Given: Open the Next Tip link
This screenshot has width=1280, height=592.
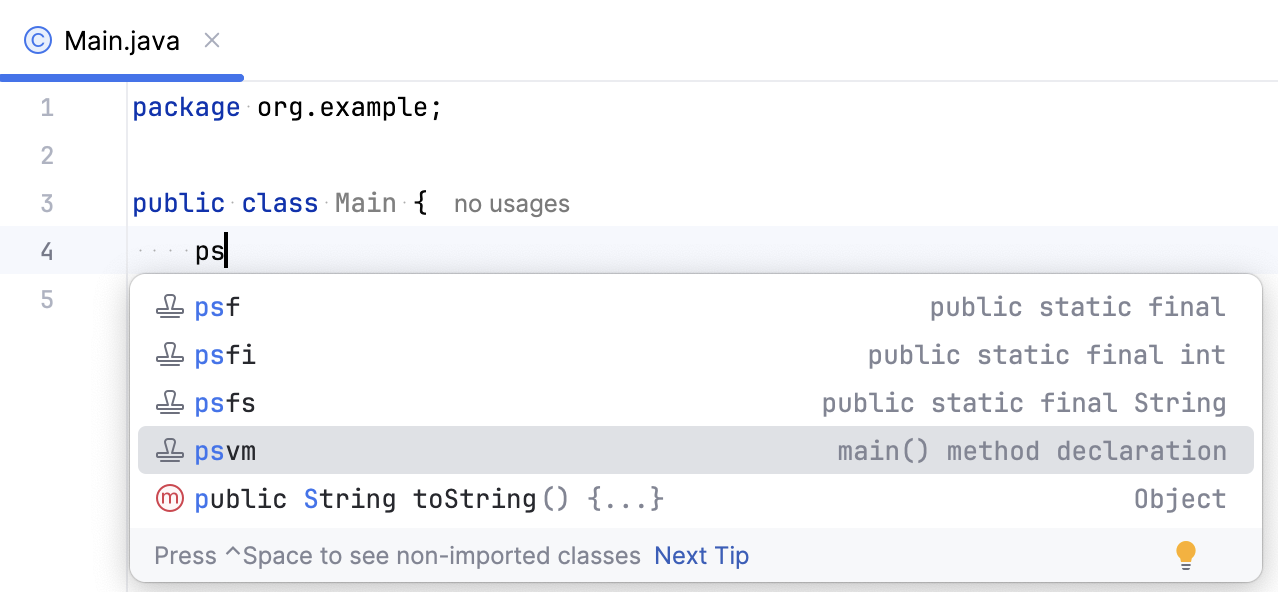Looking at the screenshot, I should click(701, 555).
